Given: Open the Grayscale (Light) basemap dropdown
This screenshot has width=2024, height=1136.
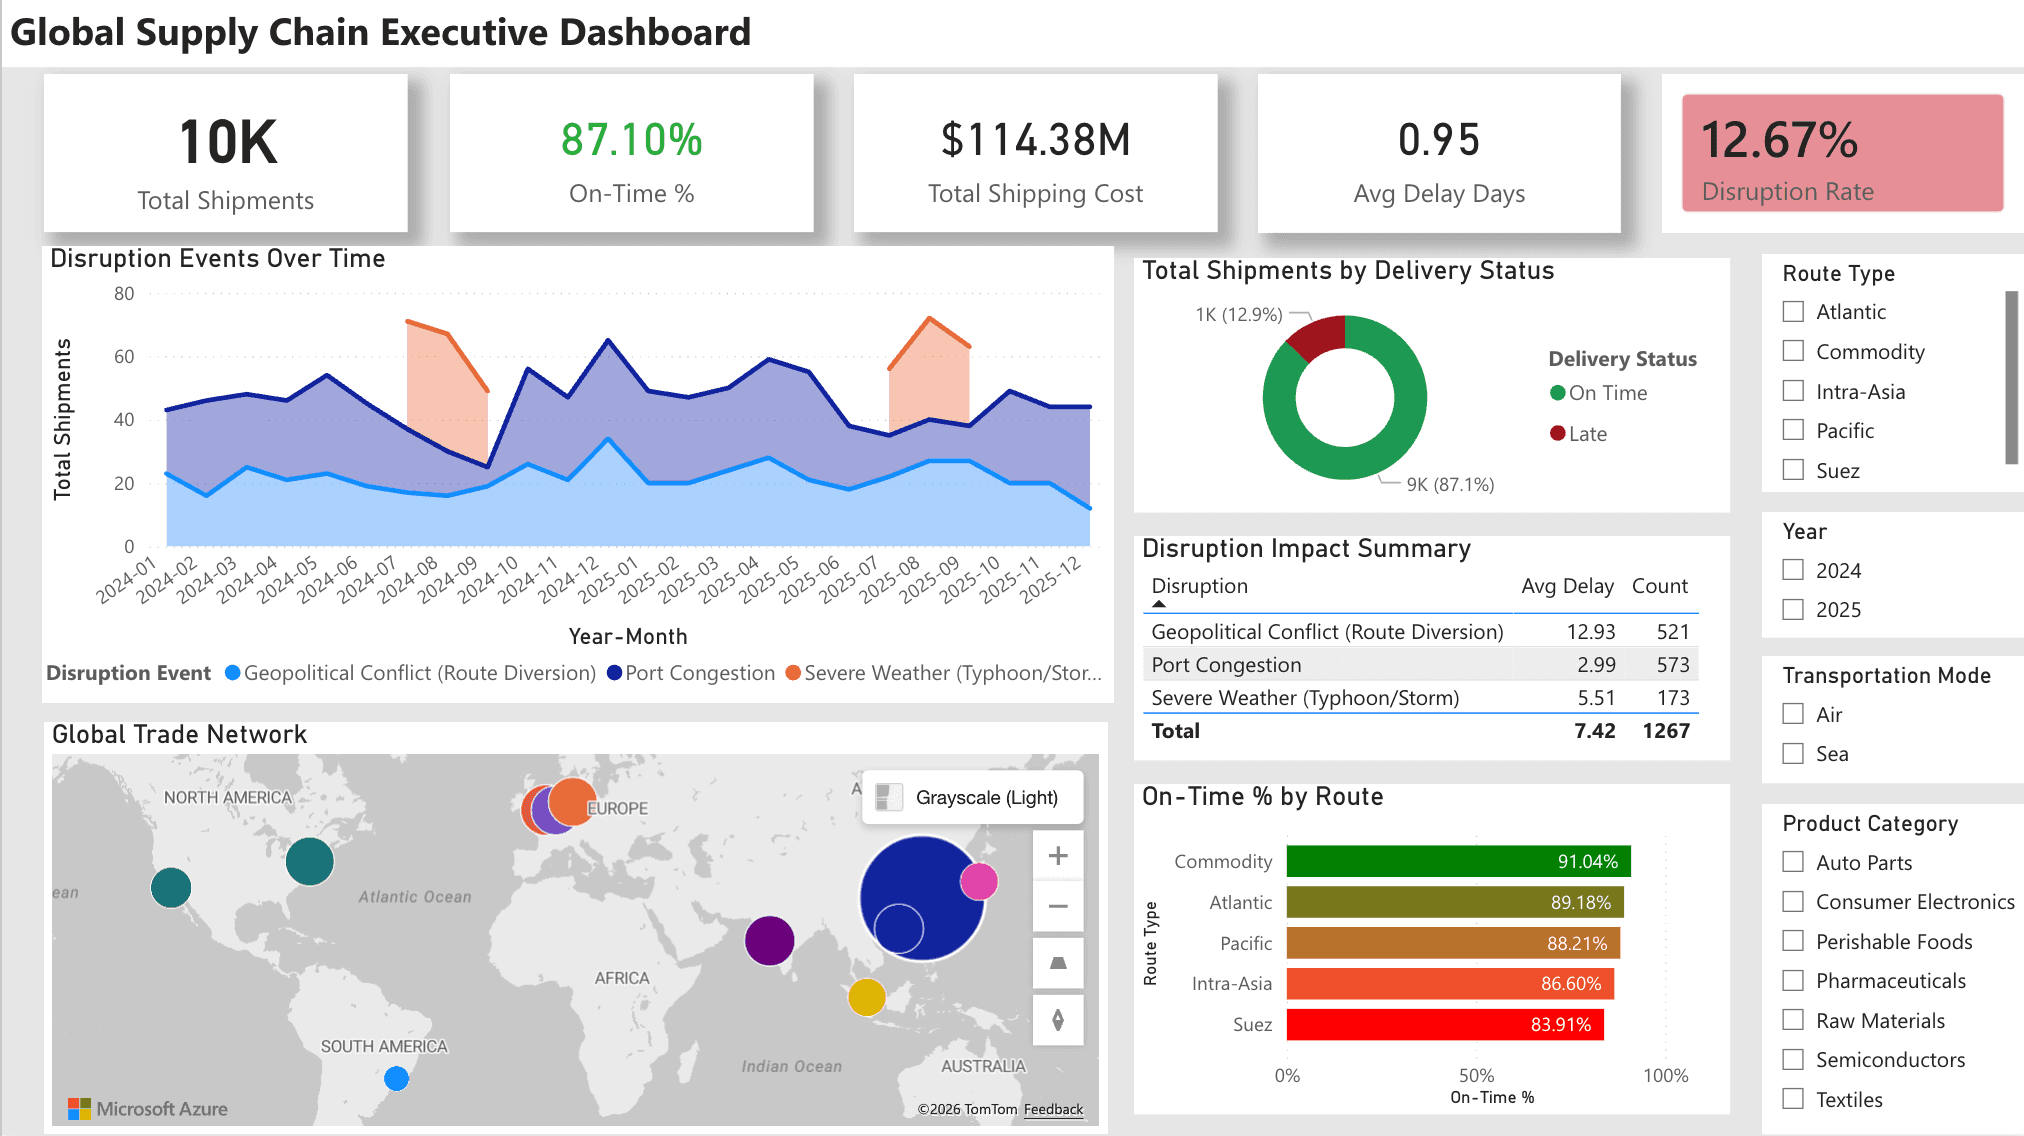Looking at the screenshot, I should pos(971,797).
